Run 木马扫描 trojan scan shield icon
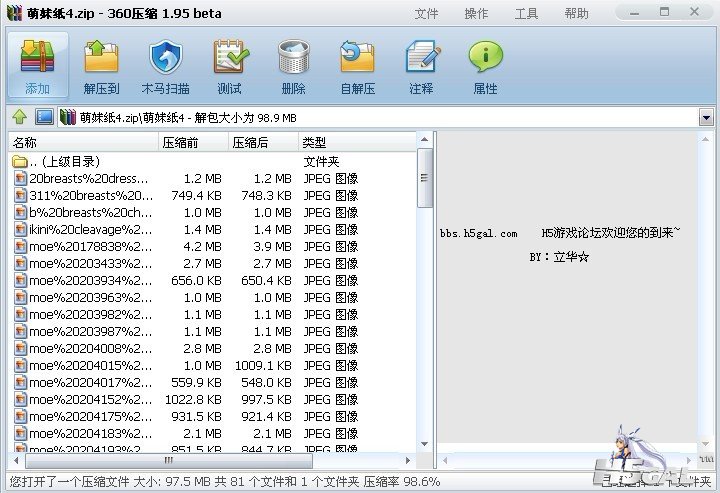The image size is (720, 493). point(166,57)
